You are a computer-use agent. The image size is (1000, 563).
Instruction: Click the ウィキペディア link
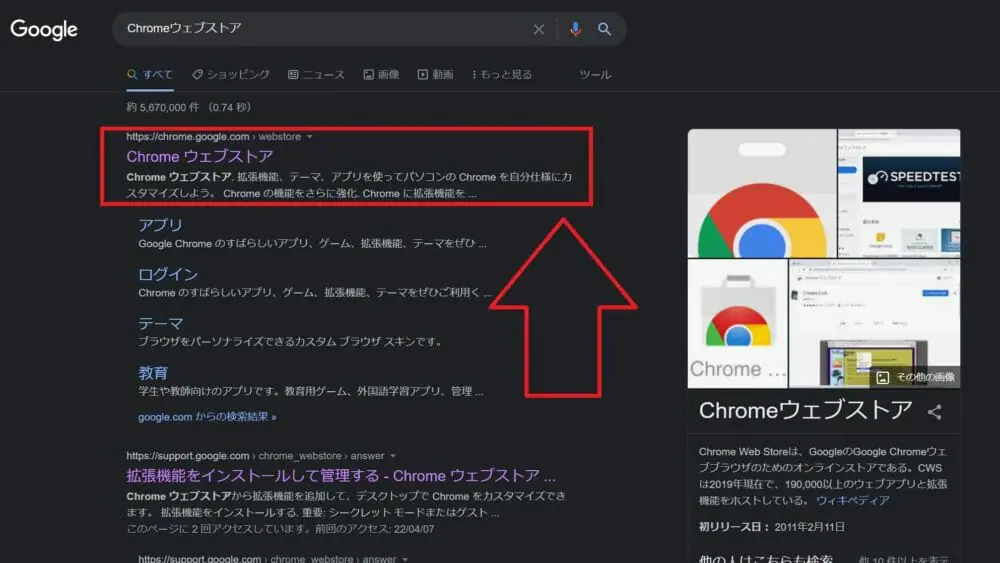[852, 500]
